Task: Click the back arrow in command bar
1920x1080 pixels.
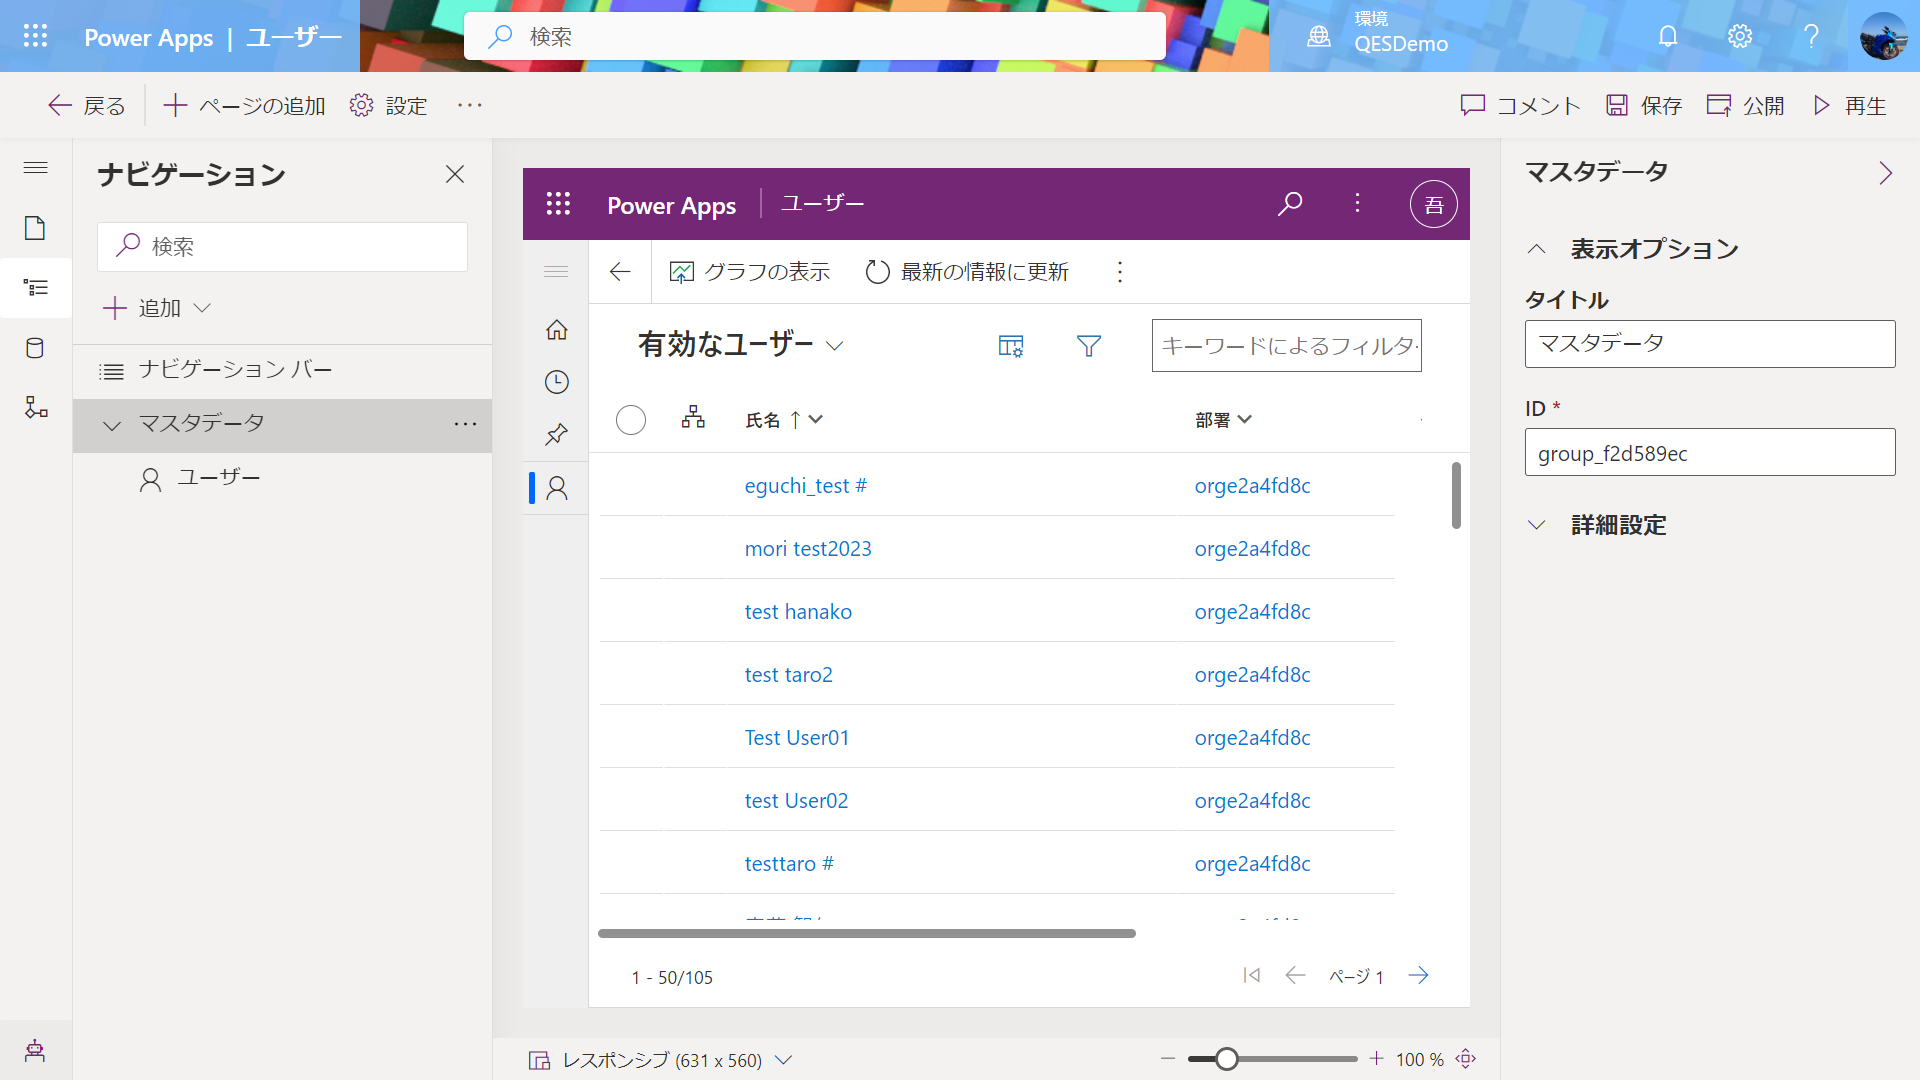Action: [x=620, y=272]
